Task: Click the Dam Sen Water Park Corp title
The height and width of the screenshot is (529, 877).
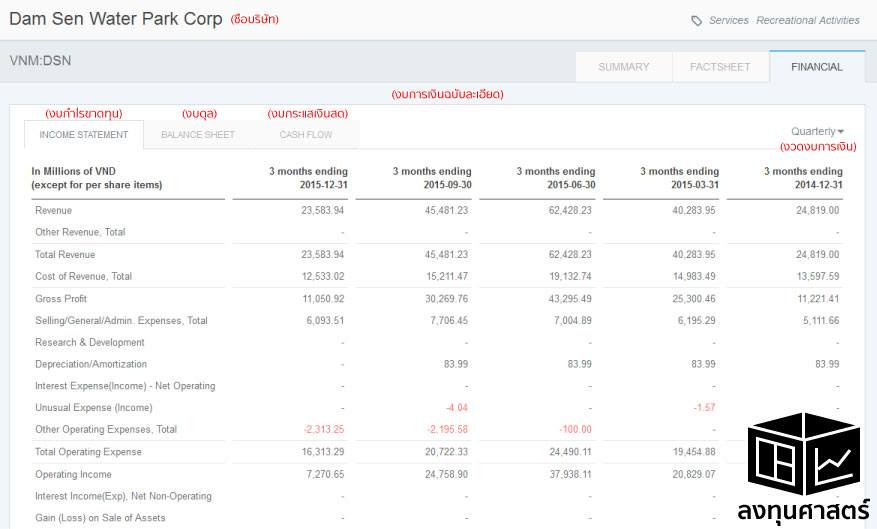Action: click(x=116, y=18)
